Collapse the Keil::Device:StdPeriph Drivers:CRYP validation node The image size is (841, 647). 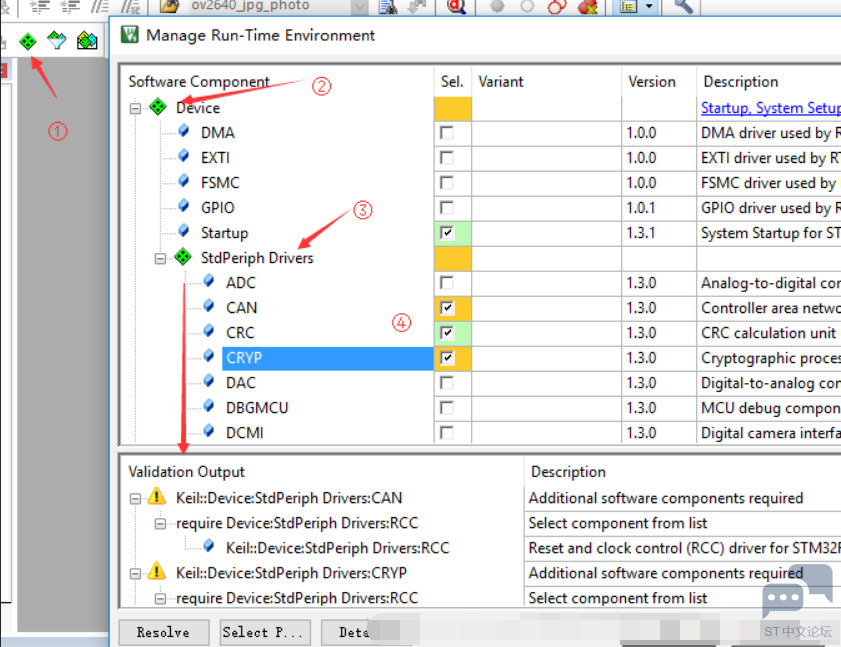point(135,574)
